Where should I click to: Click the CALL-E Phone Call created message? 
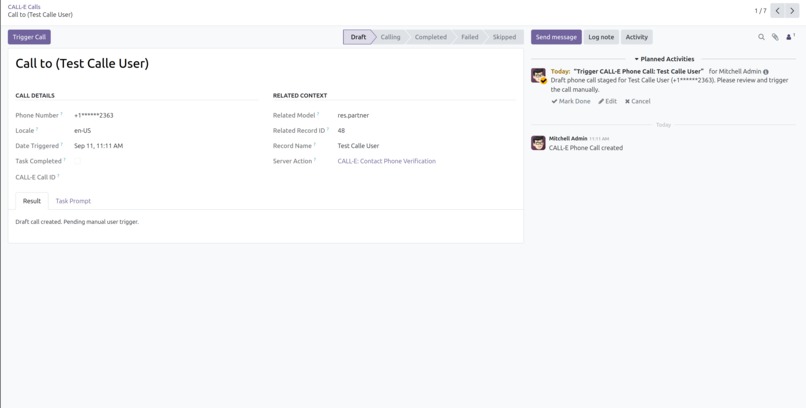coord(585,148)
